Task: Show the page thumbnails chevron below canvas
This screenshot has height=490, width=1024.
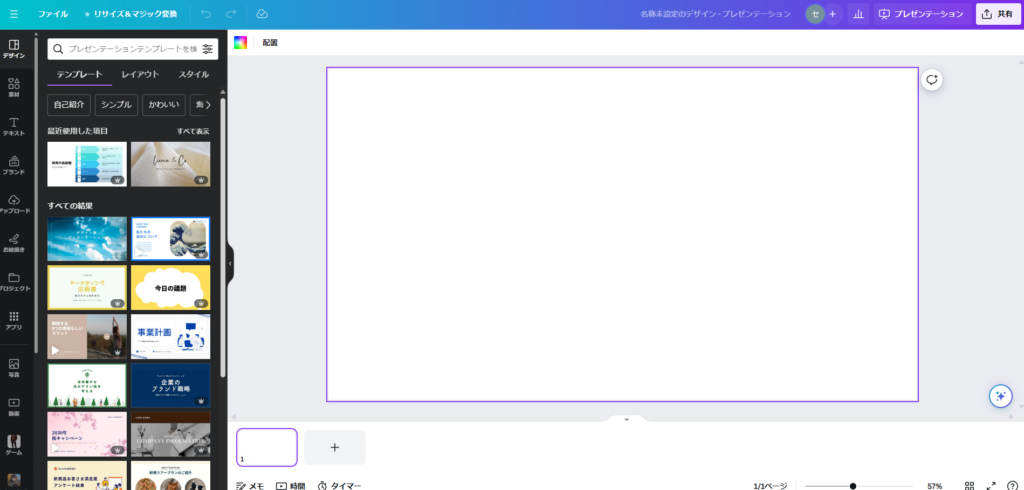Action: pyautogui.click(x=626, y=420)
